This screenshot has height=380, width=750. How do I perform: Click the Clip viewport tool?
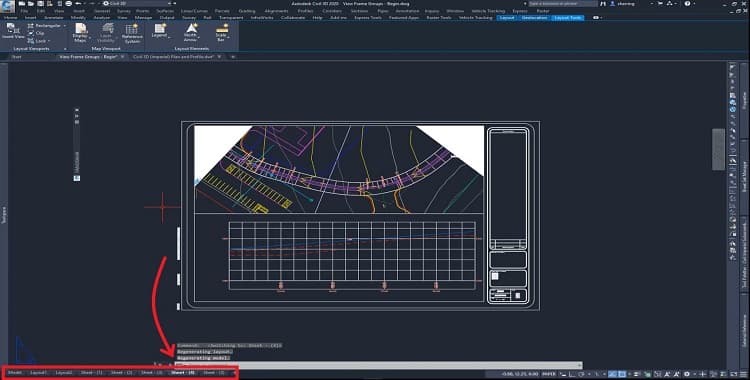pos(36,33)
